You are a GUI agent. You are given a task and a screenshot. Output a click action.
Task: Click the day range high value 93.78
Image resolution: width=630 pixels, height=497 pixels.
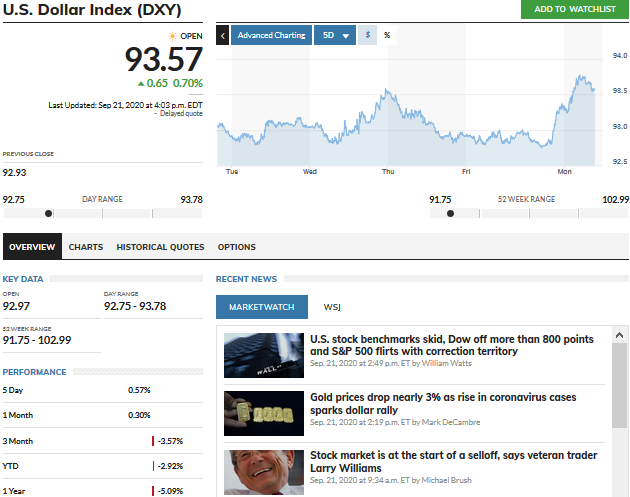[192, 200]
